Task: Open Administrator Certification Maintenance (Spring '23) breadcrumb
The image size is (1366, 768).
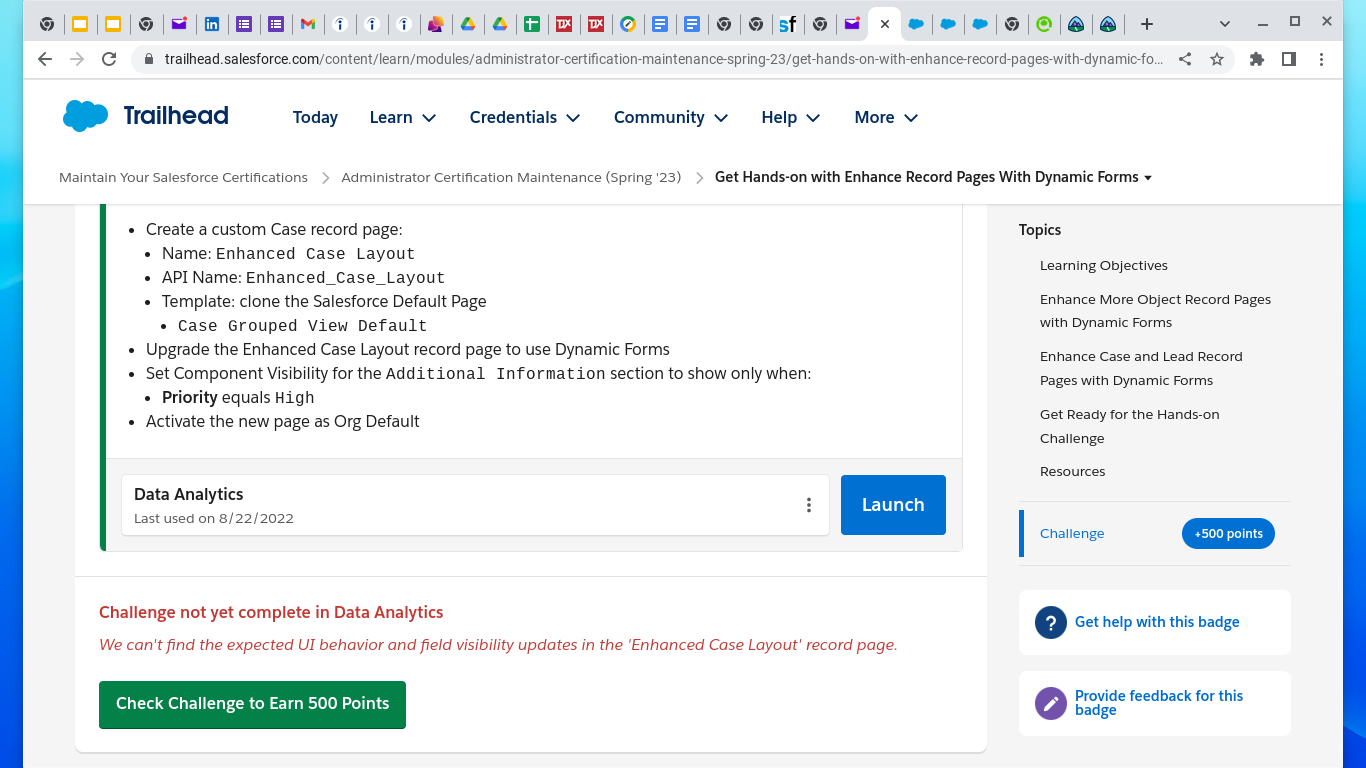Action: click(511, 177)
